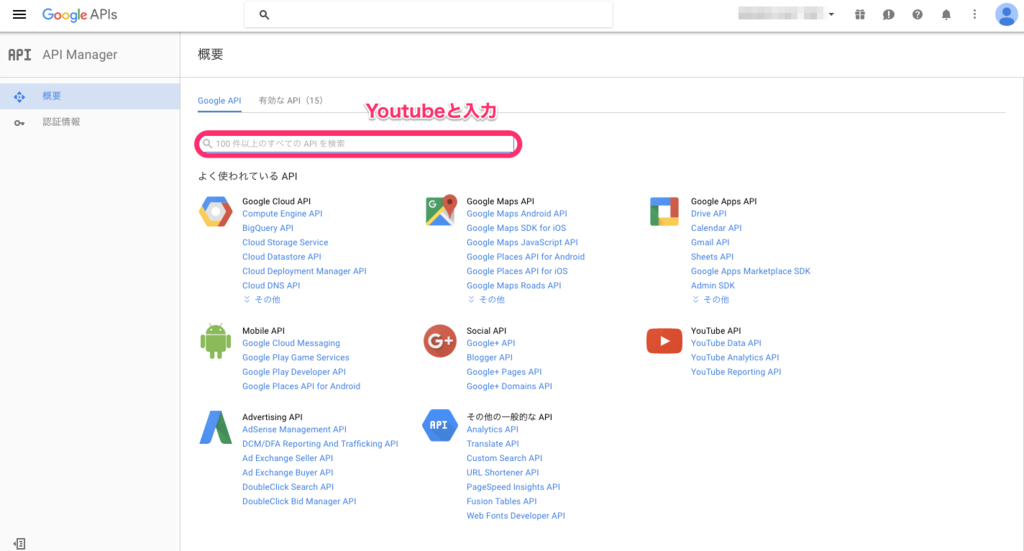This screenshot has width=1024, height=551.
Task: Switch to the 有効な API (15) tab
Action: pyautogui.click(x=291, y=101)
